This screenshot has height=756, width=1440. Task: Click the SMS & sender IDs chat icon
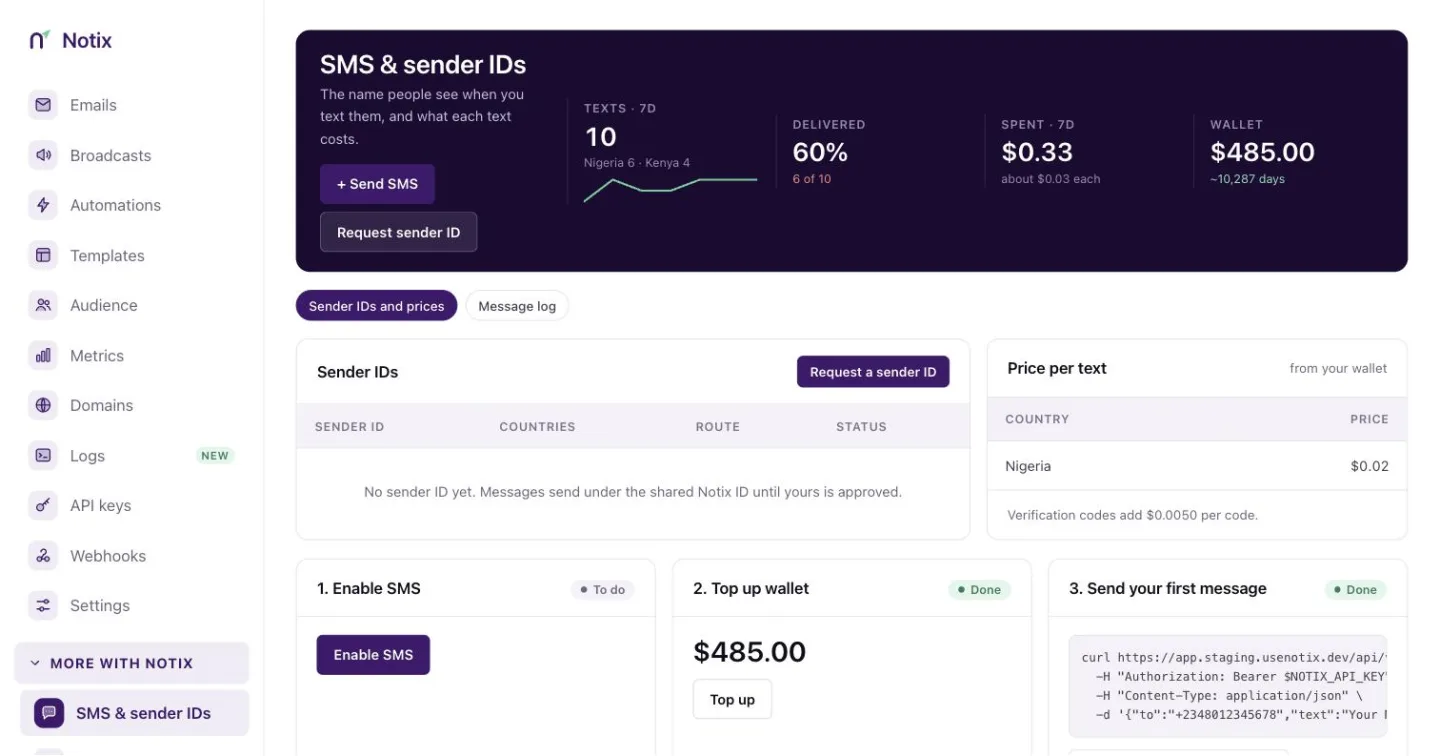pyautogui.click(x=49, y=713)
